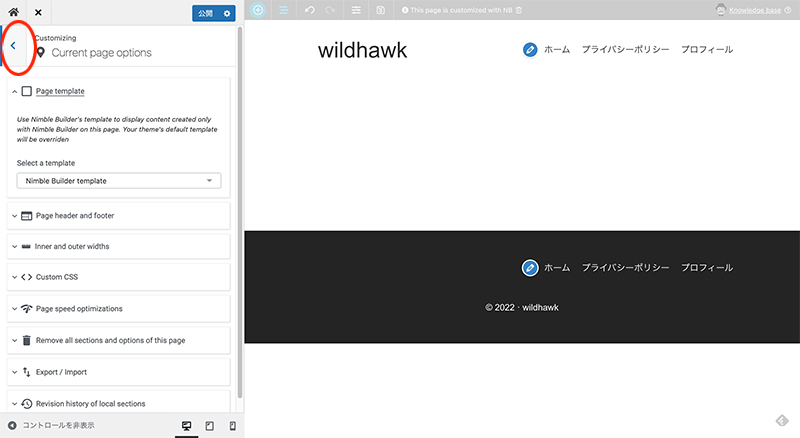Click the 公開 publish button
Screen dimensions: 800x438
205,13
